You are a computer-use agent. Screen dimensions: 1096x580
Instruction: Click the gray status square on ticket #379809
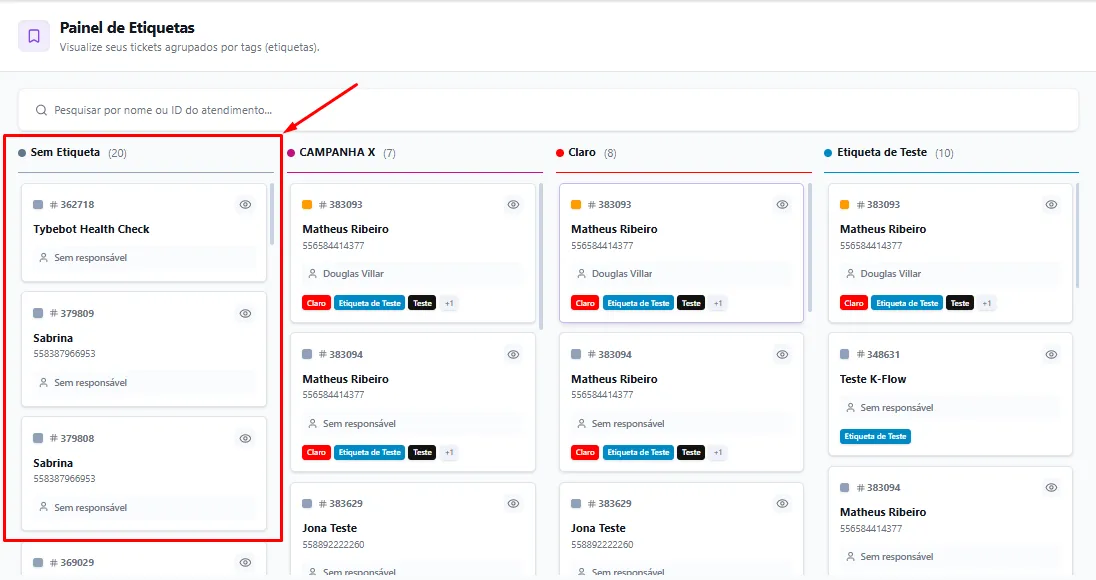[38, 314]
